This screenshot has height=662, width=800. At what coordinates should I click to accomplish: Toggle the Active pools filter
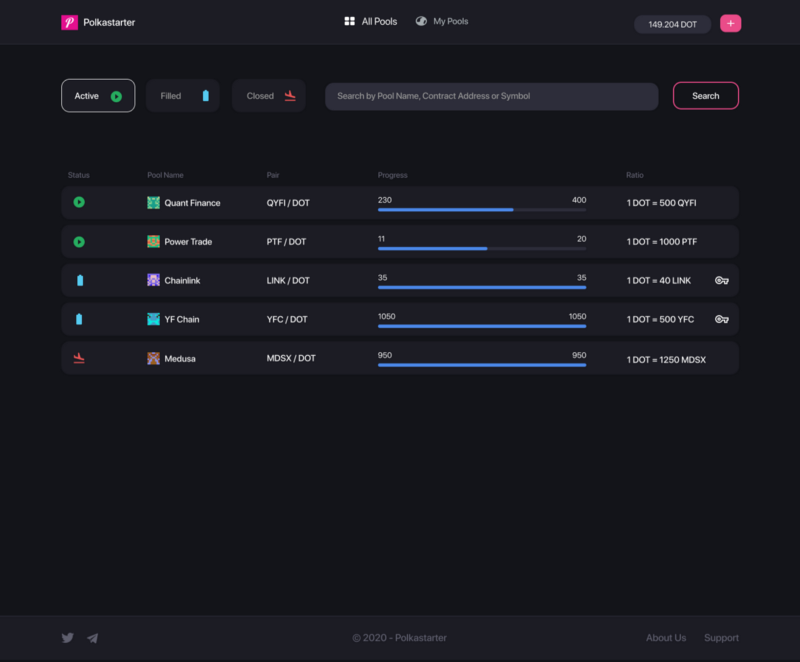coord(98,95)
